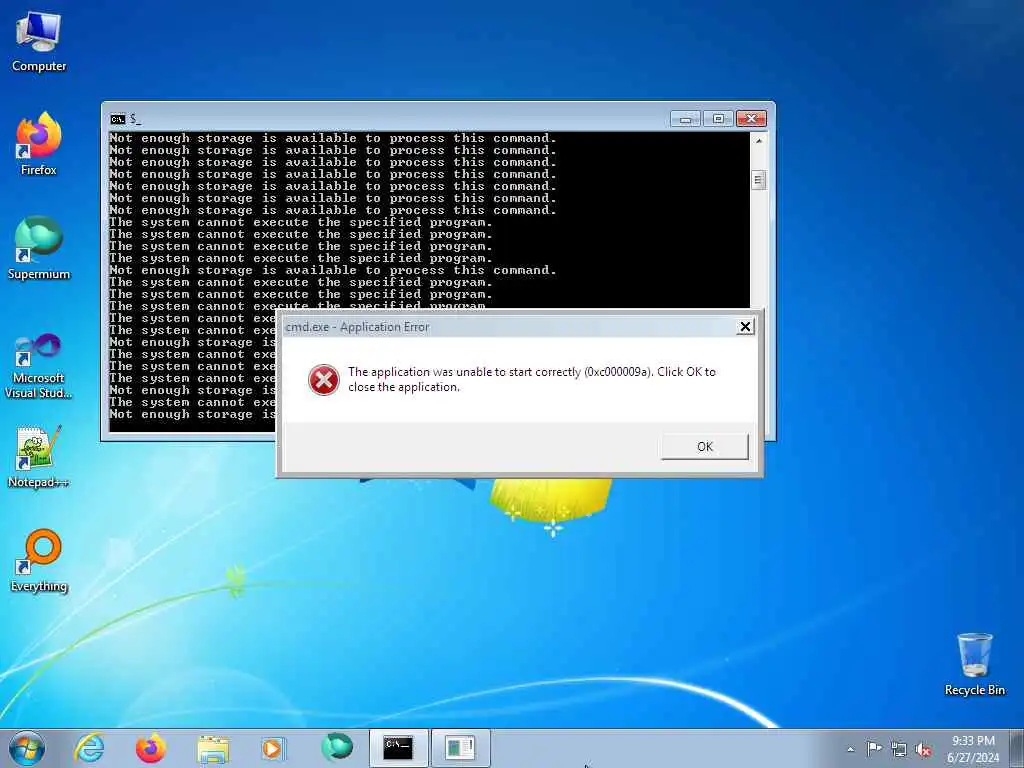1024x768 pixels.
Task: Close the command prompt window
Action: (x=751, y=119)
